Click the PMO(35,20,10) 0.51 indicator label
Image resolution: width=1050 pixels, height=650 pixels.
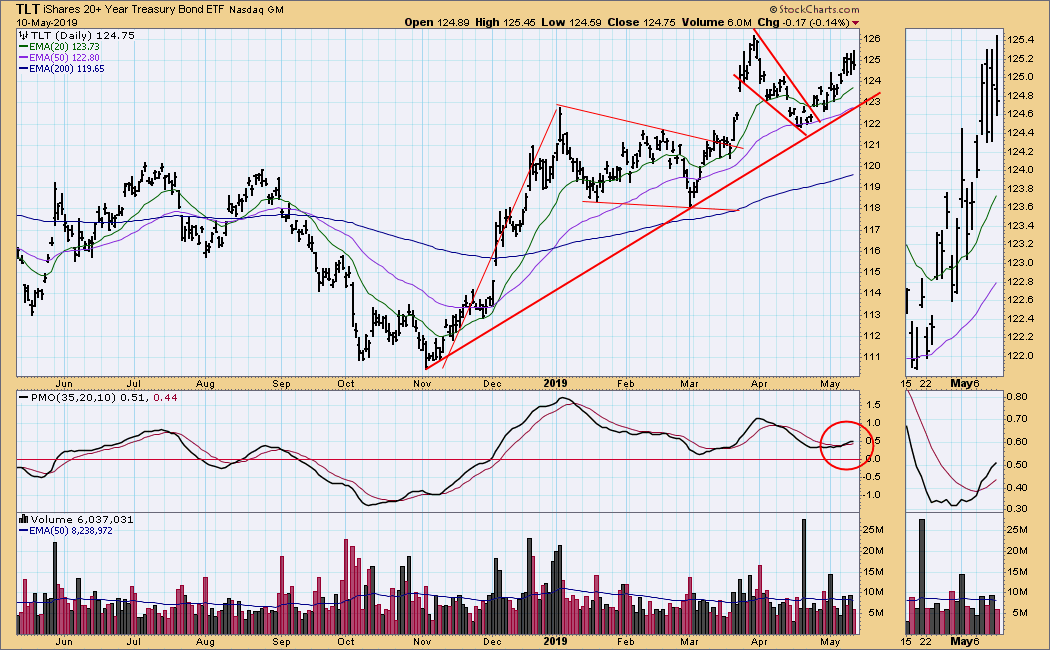(x=90, y=398)
